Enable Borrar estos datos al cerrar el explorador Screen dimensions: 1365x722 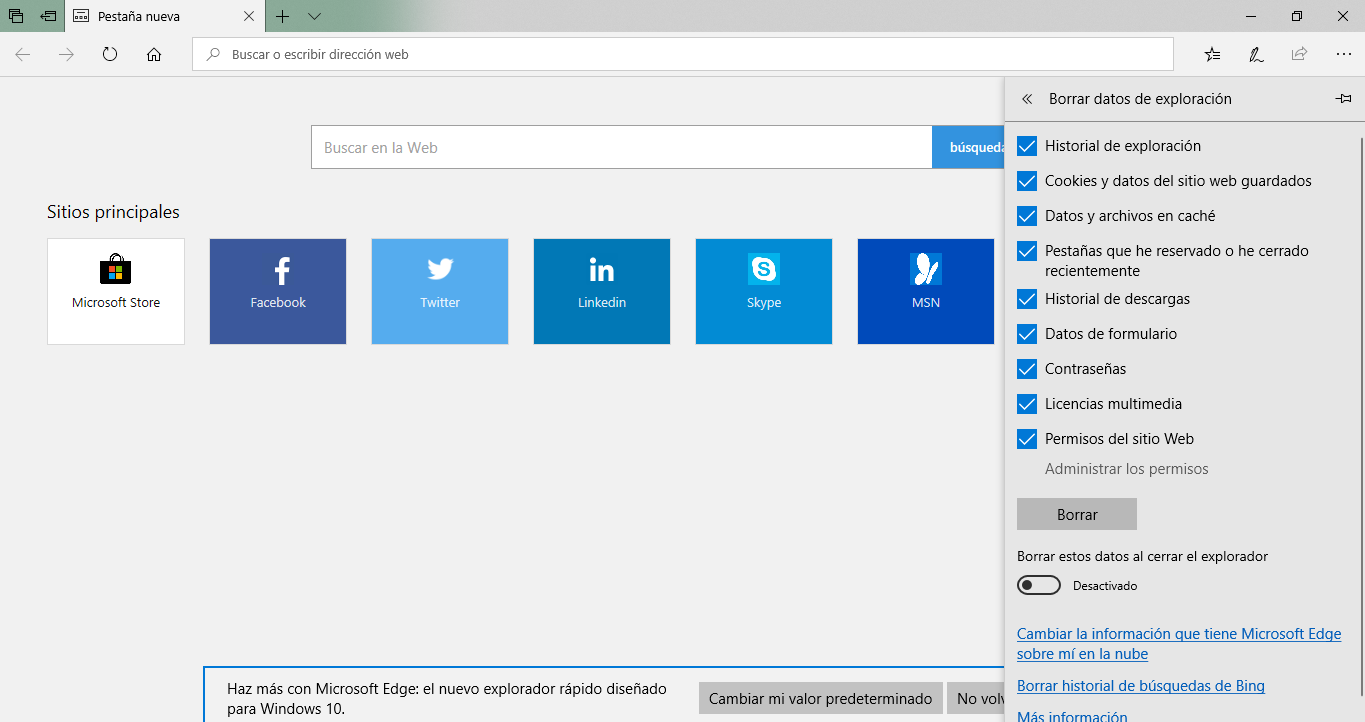(x=1039, y=585)
